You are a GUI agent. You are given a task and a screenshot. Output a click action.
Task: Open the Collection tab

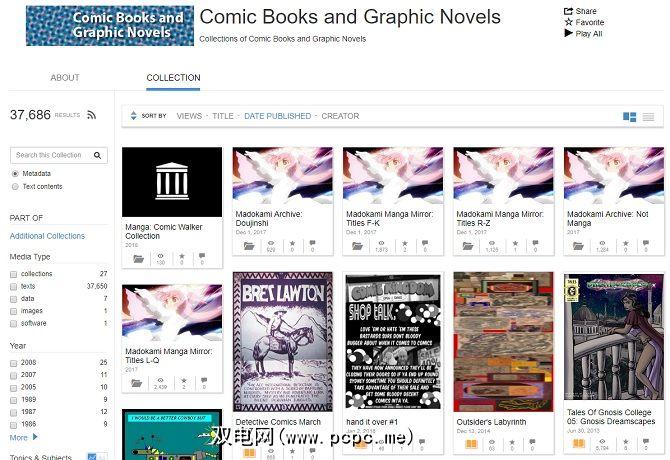pos(173,78)
